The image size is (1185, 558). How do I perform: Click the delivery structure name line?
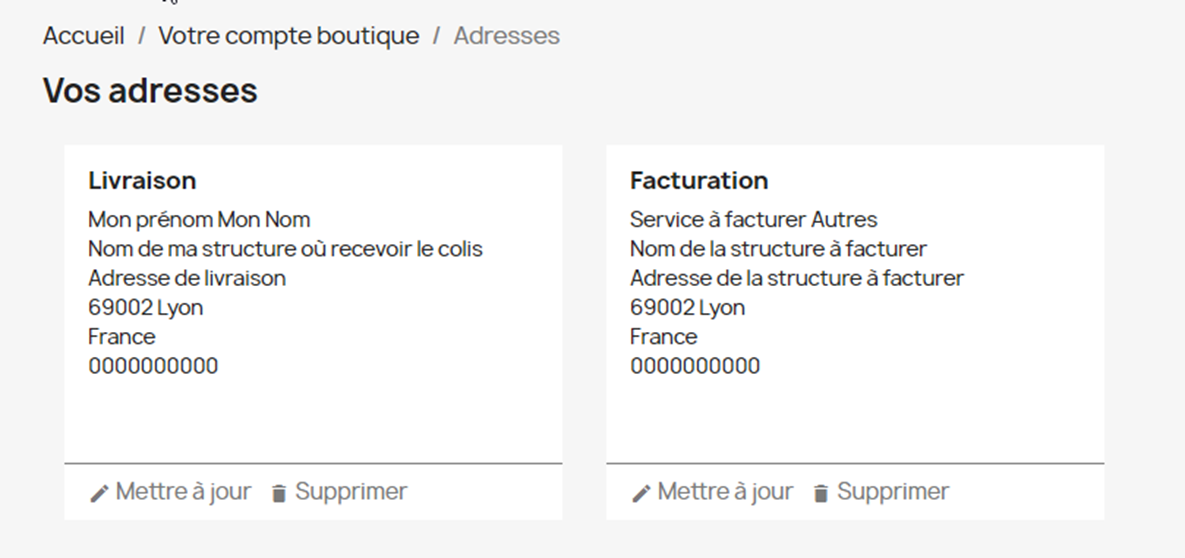point(285,248)
